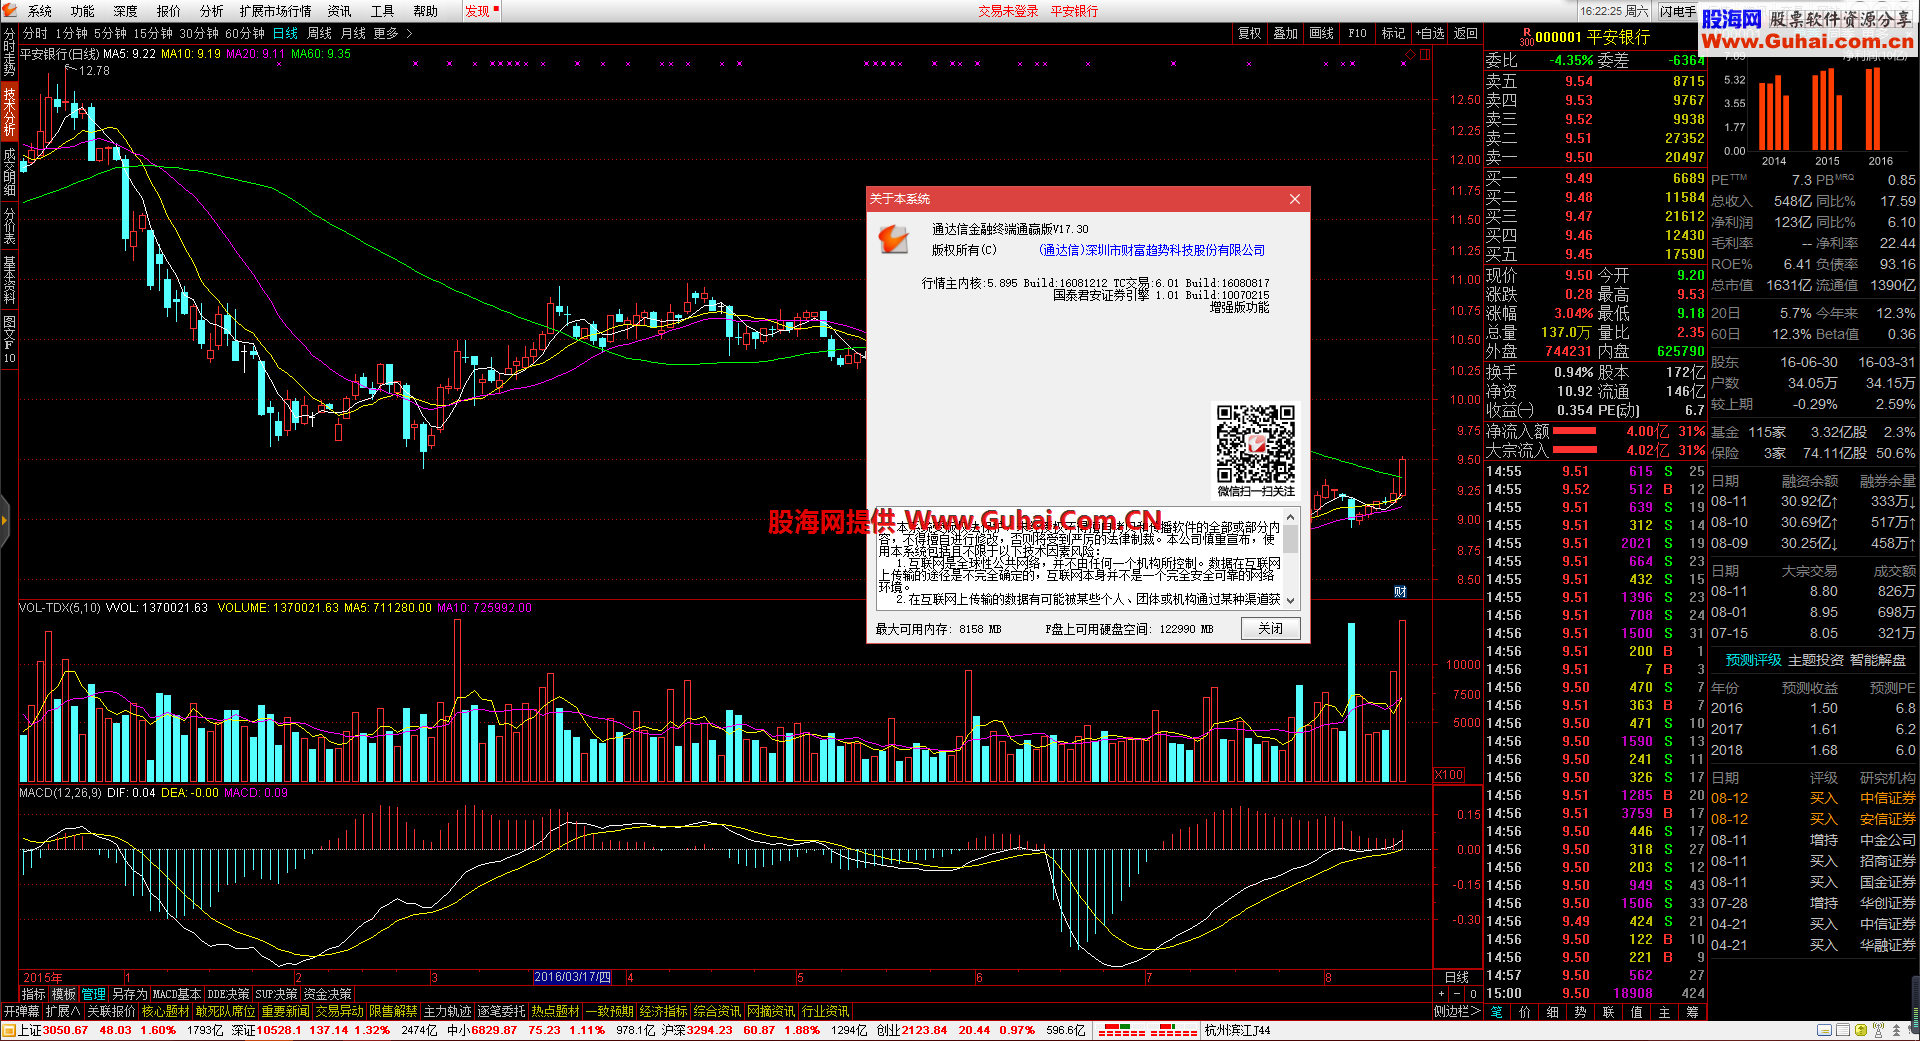Open the 深圳市财富趋势科技股份有限公司 link
This screenshot has height=1041, width=1920.
[1152, 250]
